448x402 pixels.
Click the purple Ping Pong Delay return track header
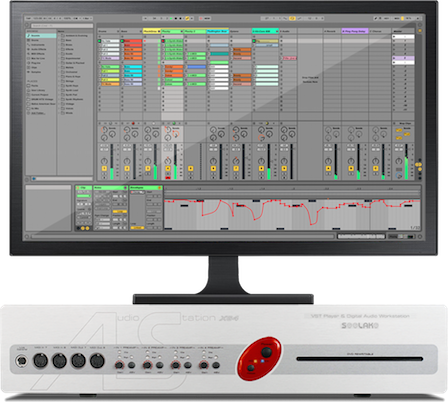pyautogui.click(x=355, y=31)
